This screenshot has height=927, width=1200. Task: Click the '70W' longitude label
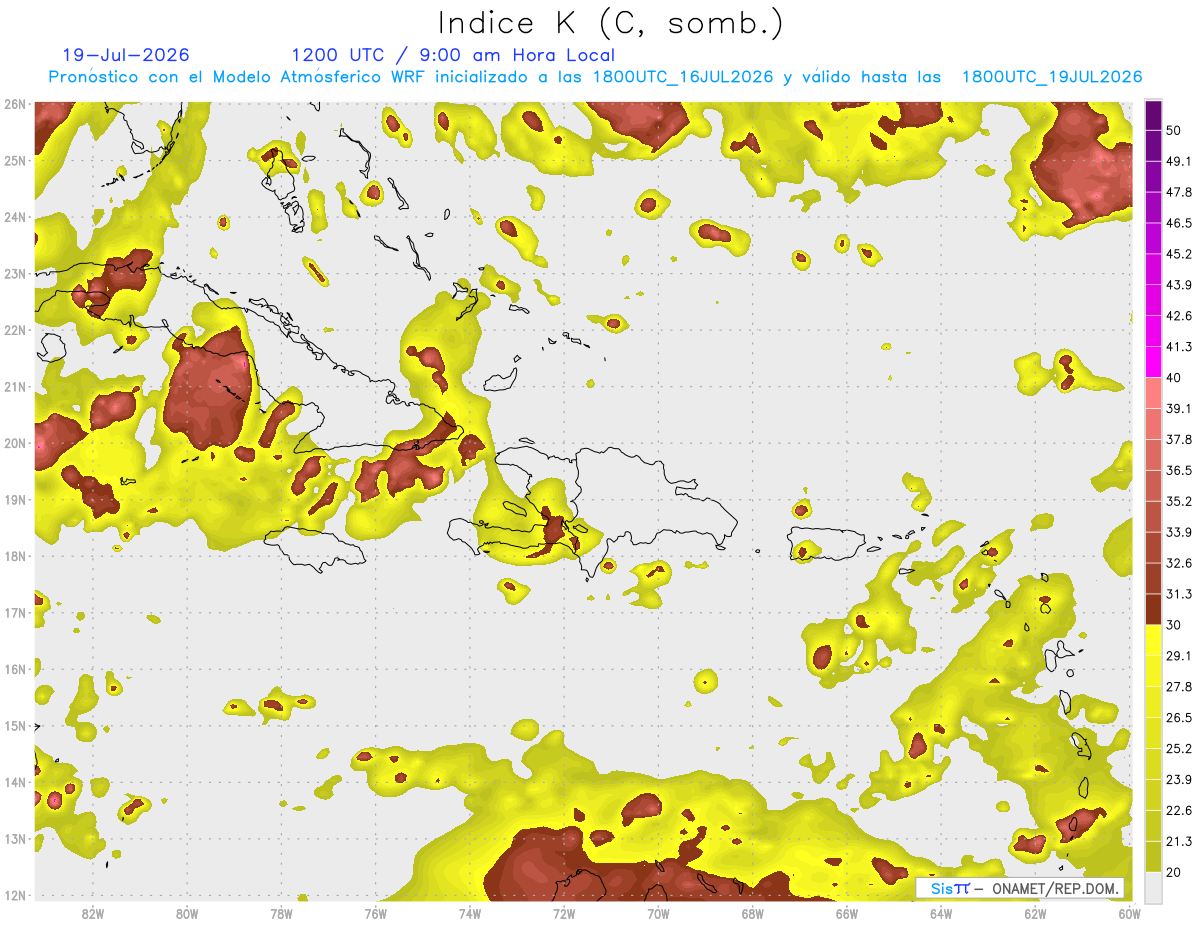(x=658, y=912)
